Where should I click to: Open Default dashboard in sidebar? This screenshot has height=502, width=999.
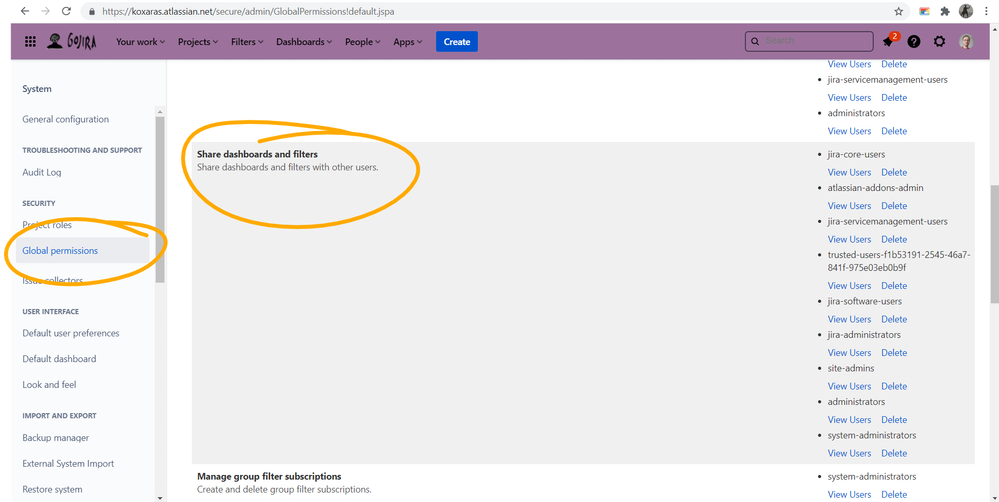coord(59,359)
